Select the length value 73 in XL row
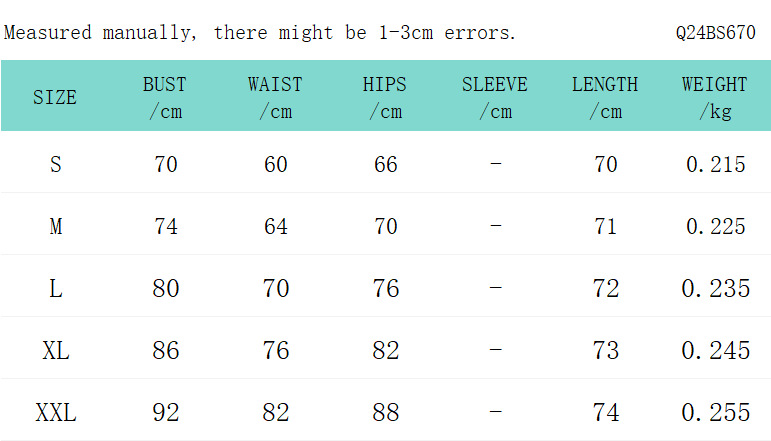 (x=605, y=350)
